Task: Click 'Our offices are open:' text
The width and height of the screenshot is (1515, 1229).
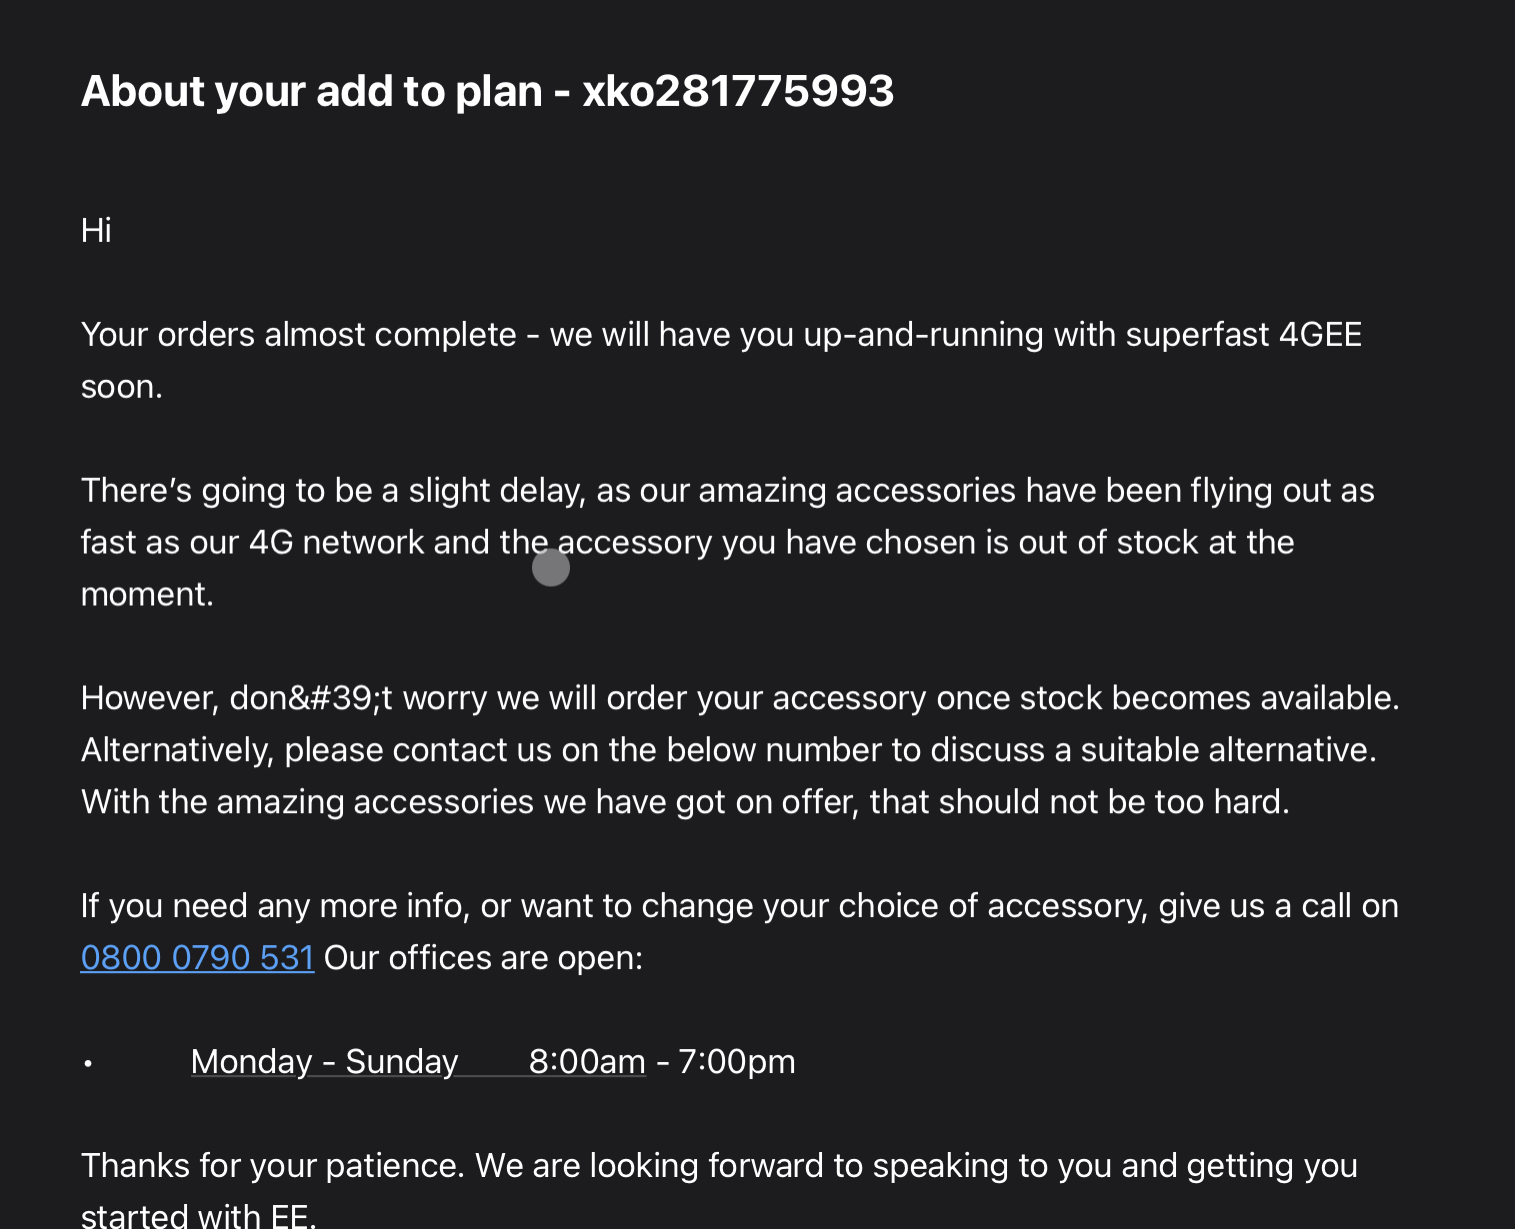Action: pos(483,958)
